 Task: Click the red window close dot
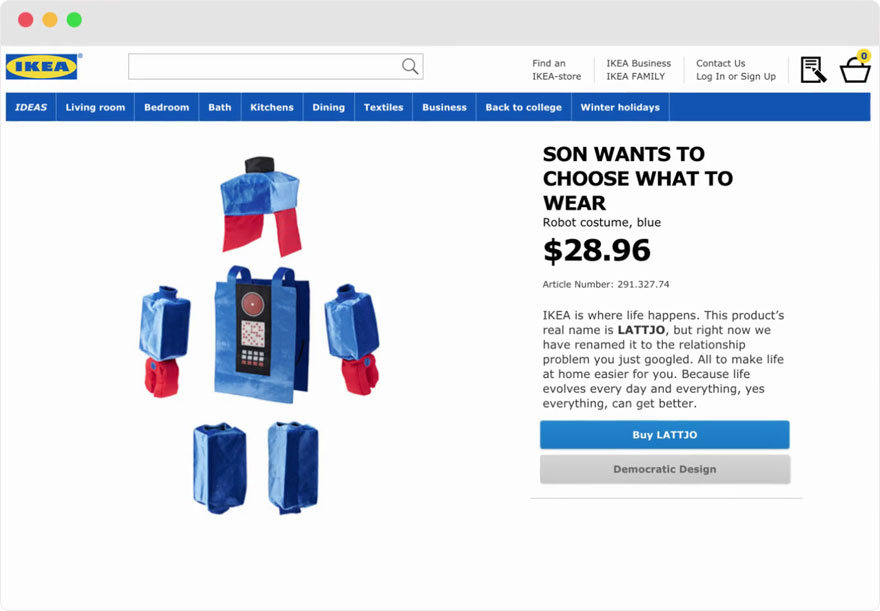[x=26, y=20]
